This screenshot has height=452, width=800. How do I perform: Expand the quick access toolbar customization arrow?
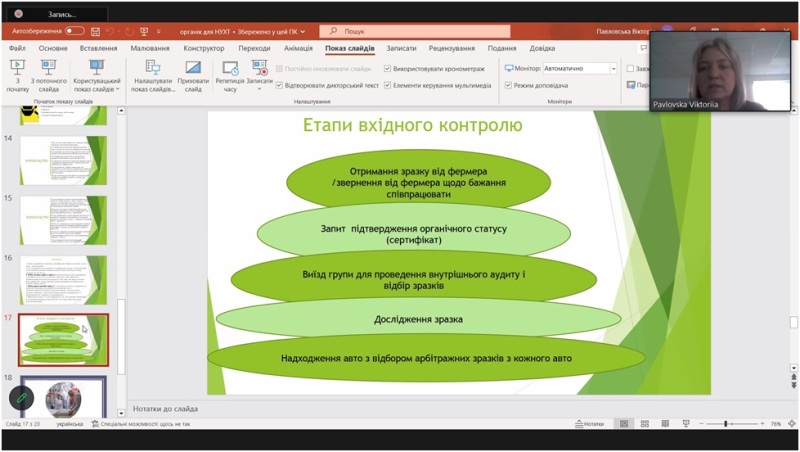[159, 32]
